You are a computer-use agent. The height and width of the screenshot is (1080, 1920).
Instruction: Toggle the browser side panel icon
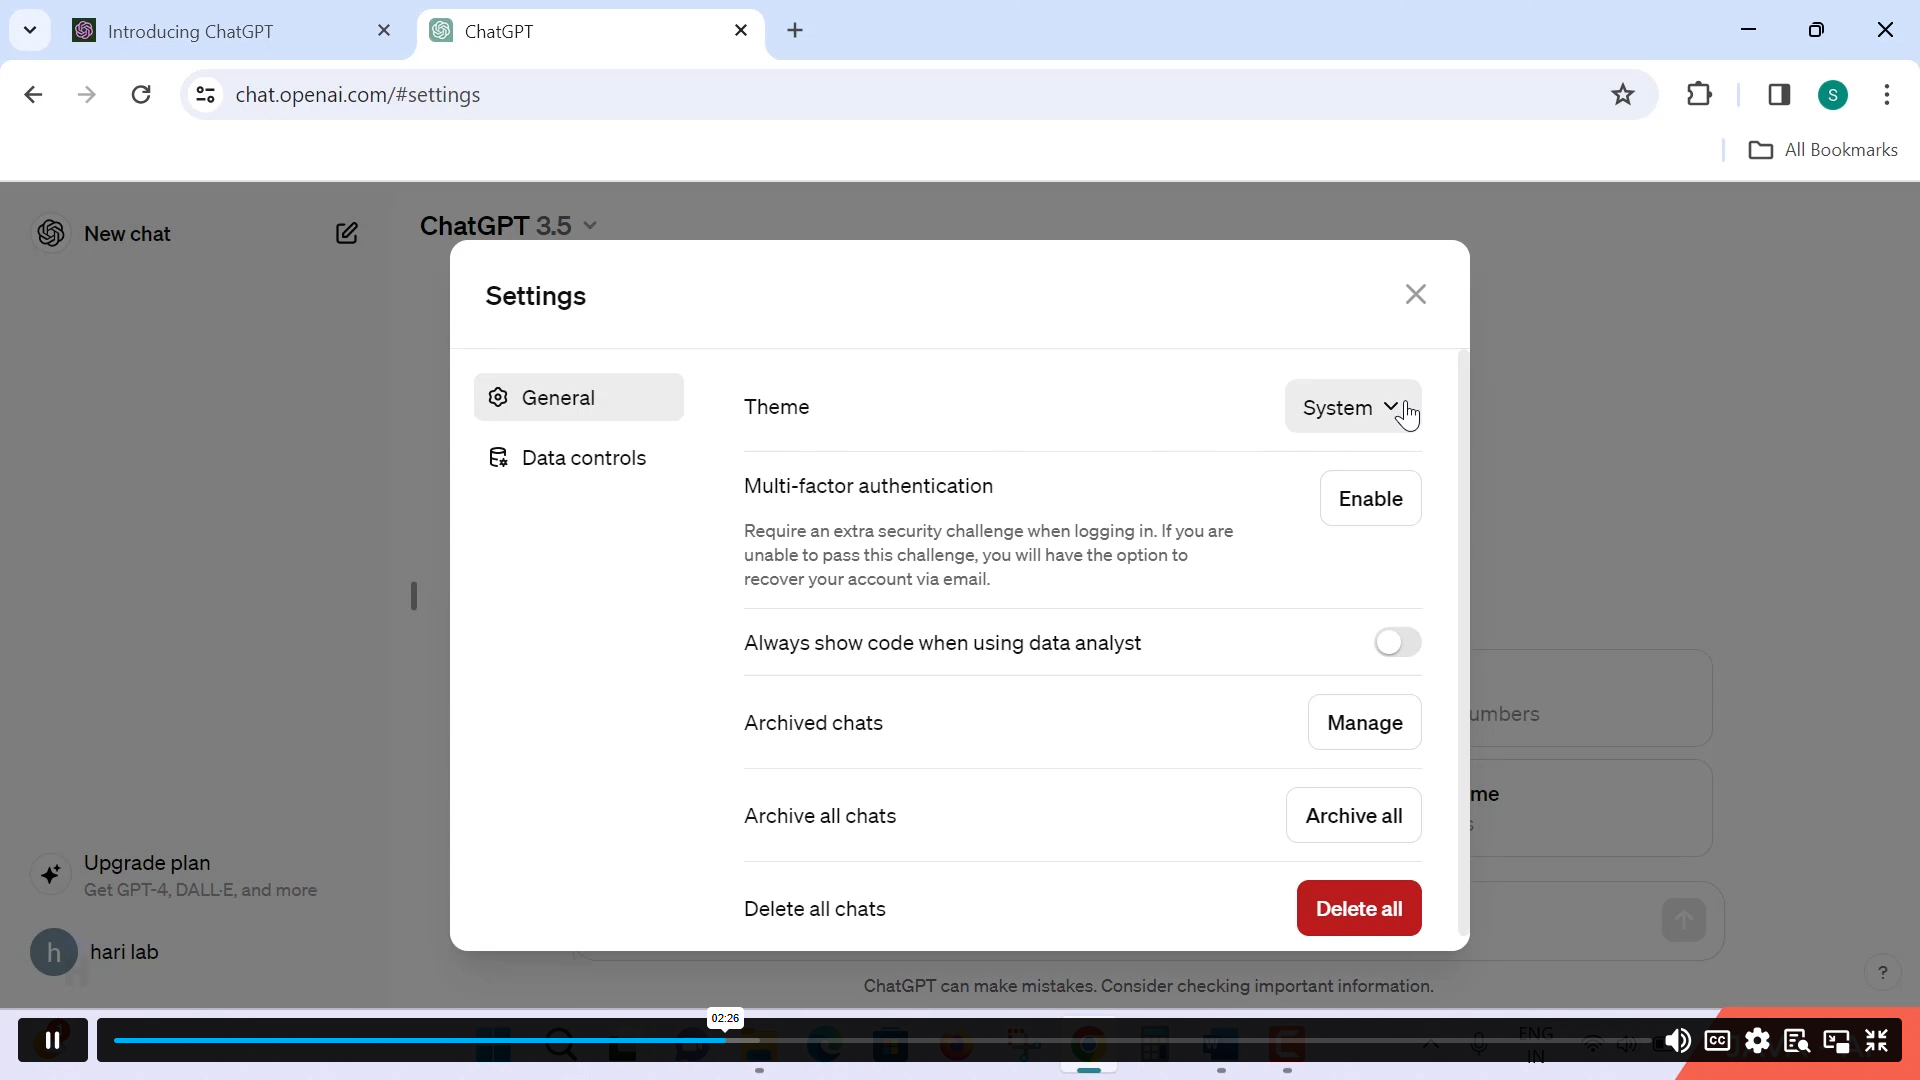pos(1779,95)
